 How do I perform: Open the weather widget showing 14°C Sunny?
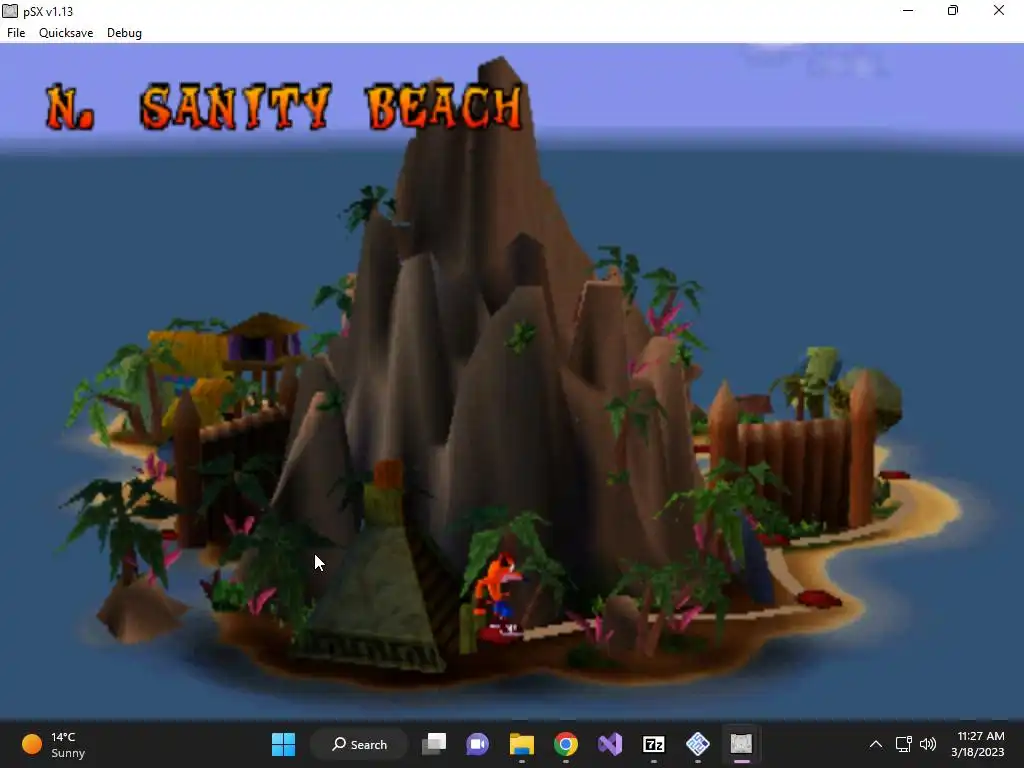click(x=54, y=744)
